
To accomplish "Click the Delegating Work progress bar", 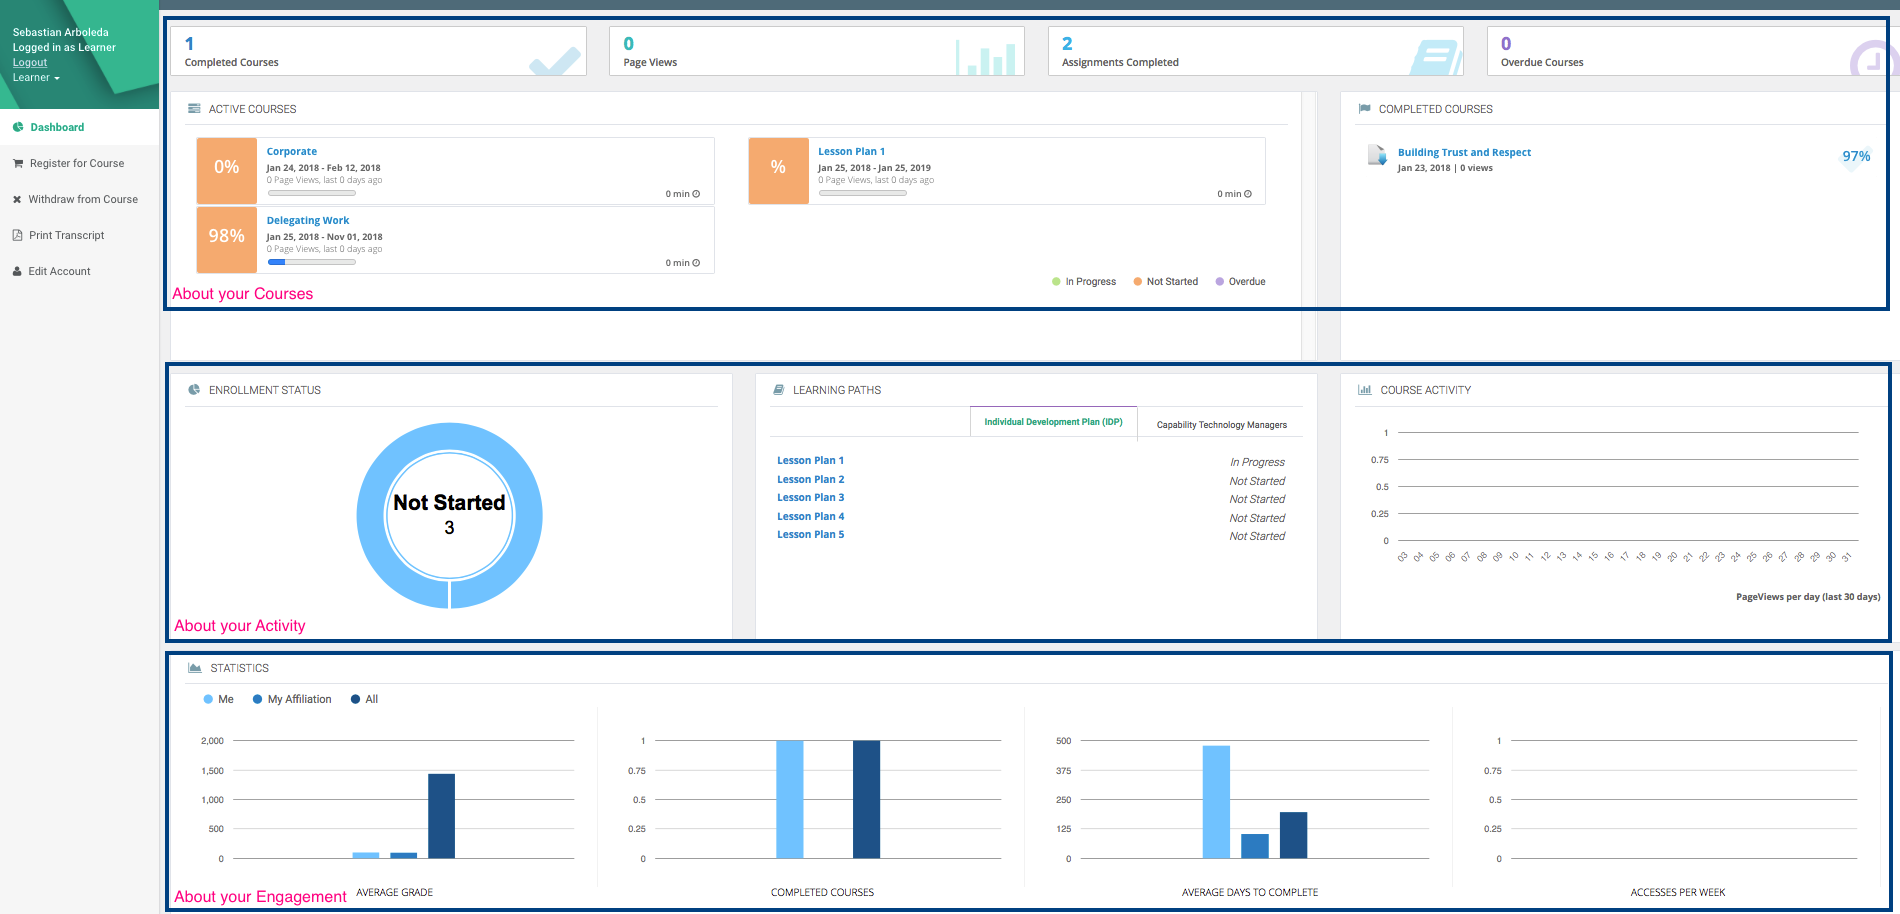I will 311,262.
